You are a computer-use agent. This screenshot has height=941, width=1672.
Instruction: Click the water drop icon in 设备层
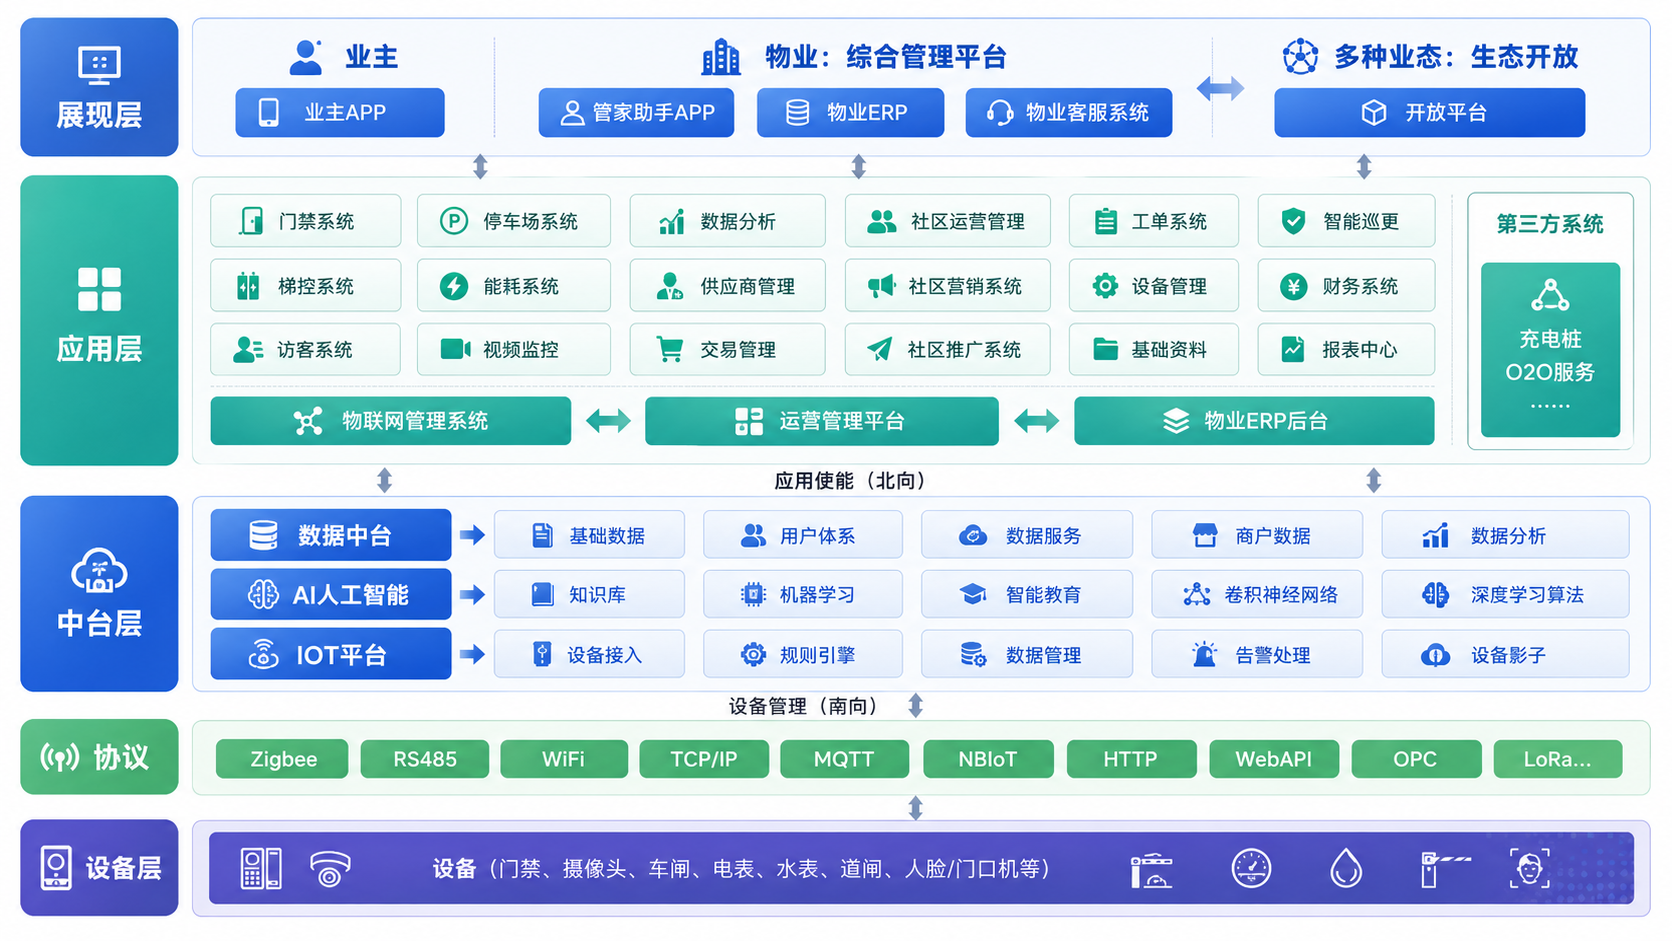pos(1346,868)
